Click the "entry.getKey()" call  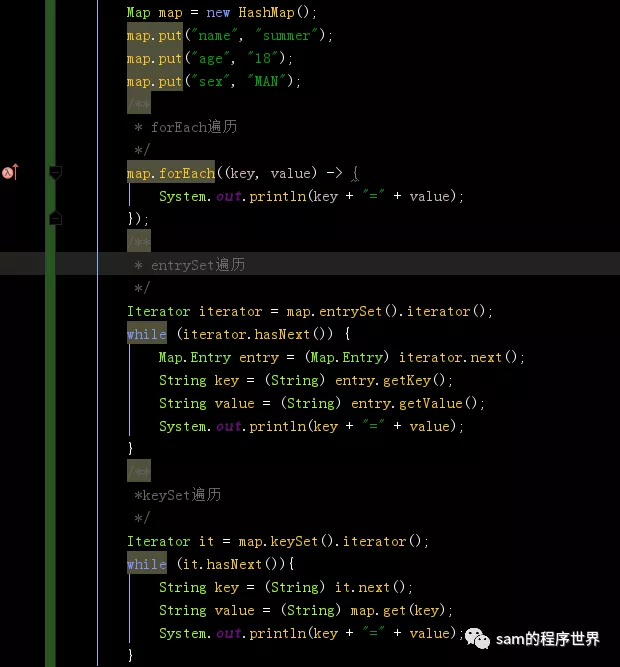390,380
